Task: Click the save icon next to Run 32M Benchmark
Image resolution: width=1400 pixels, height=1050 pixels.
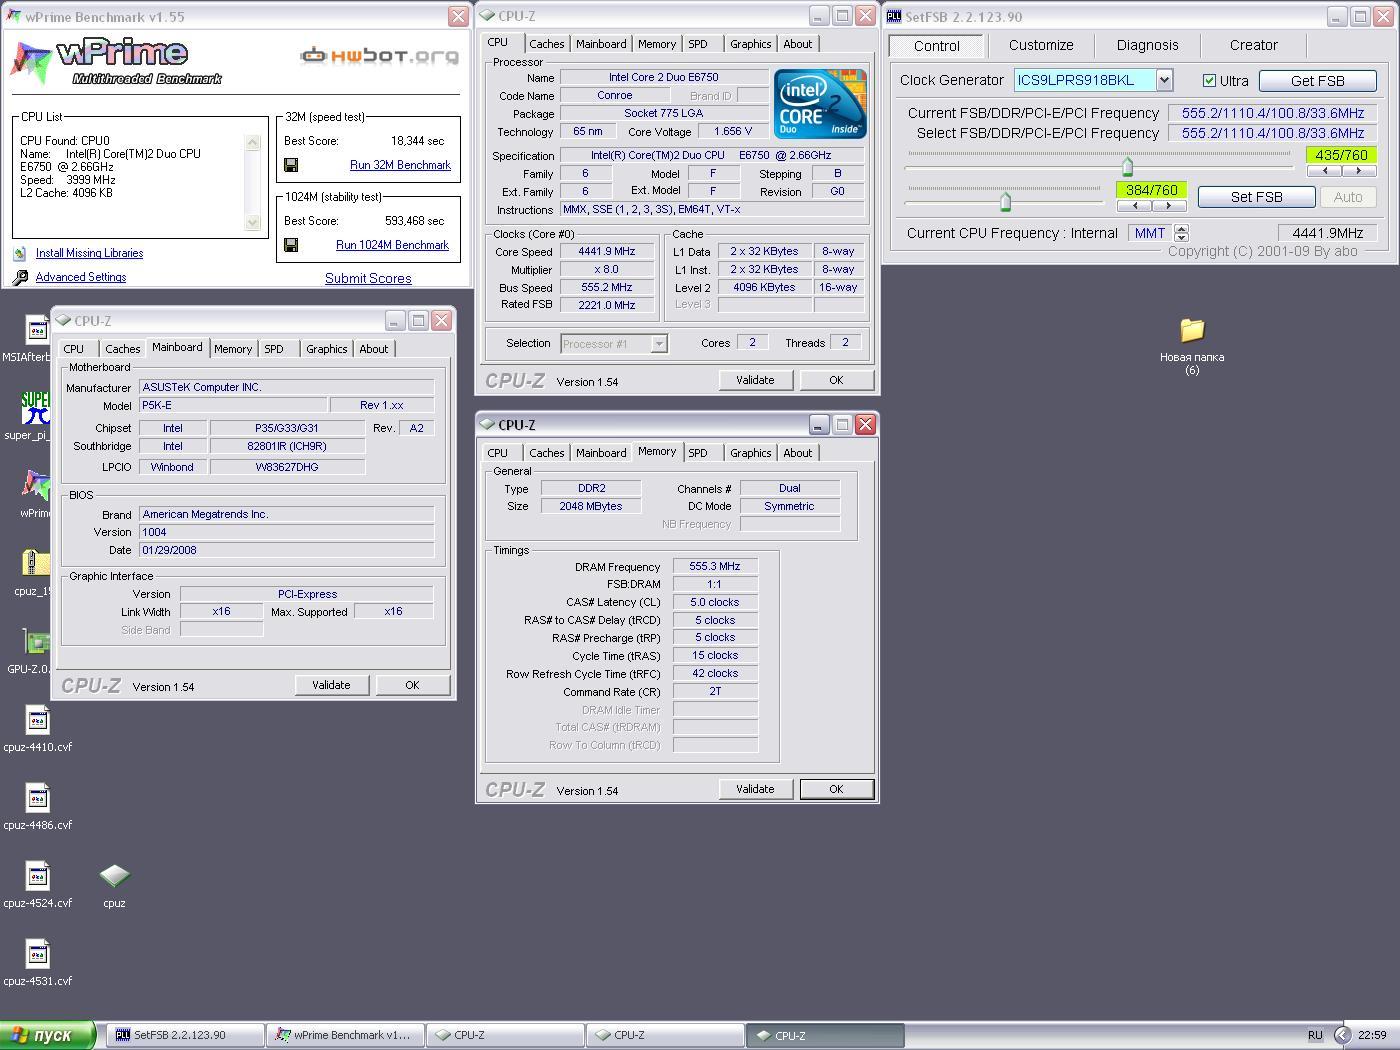Action: coord(291,165)
